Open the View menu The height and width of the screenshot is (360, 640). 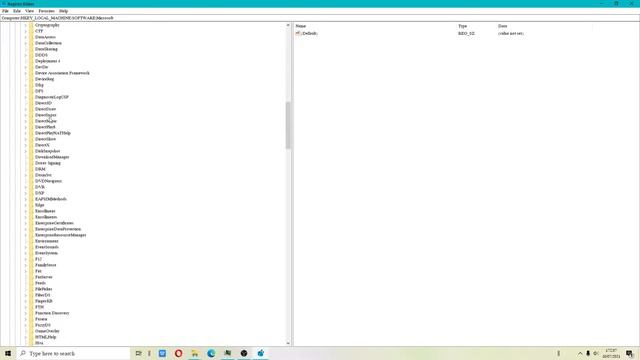tap(29, 11)
